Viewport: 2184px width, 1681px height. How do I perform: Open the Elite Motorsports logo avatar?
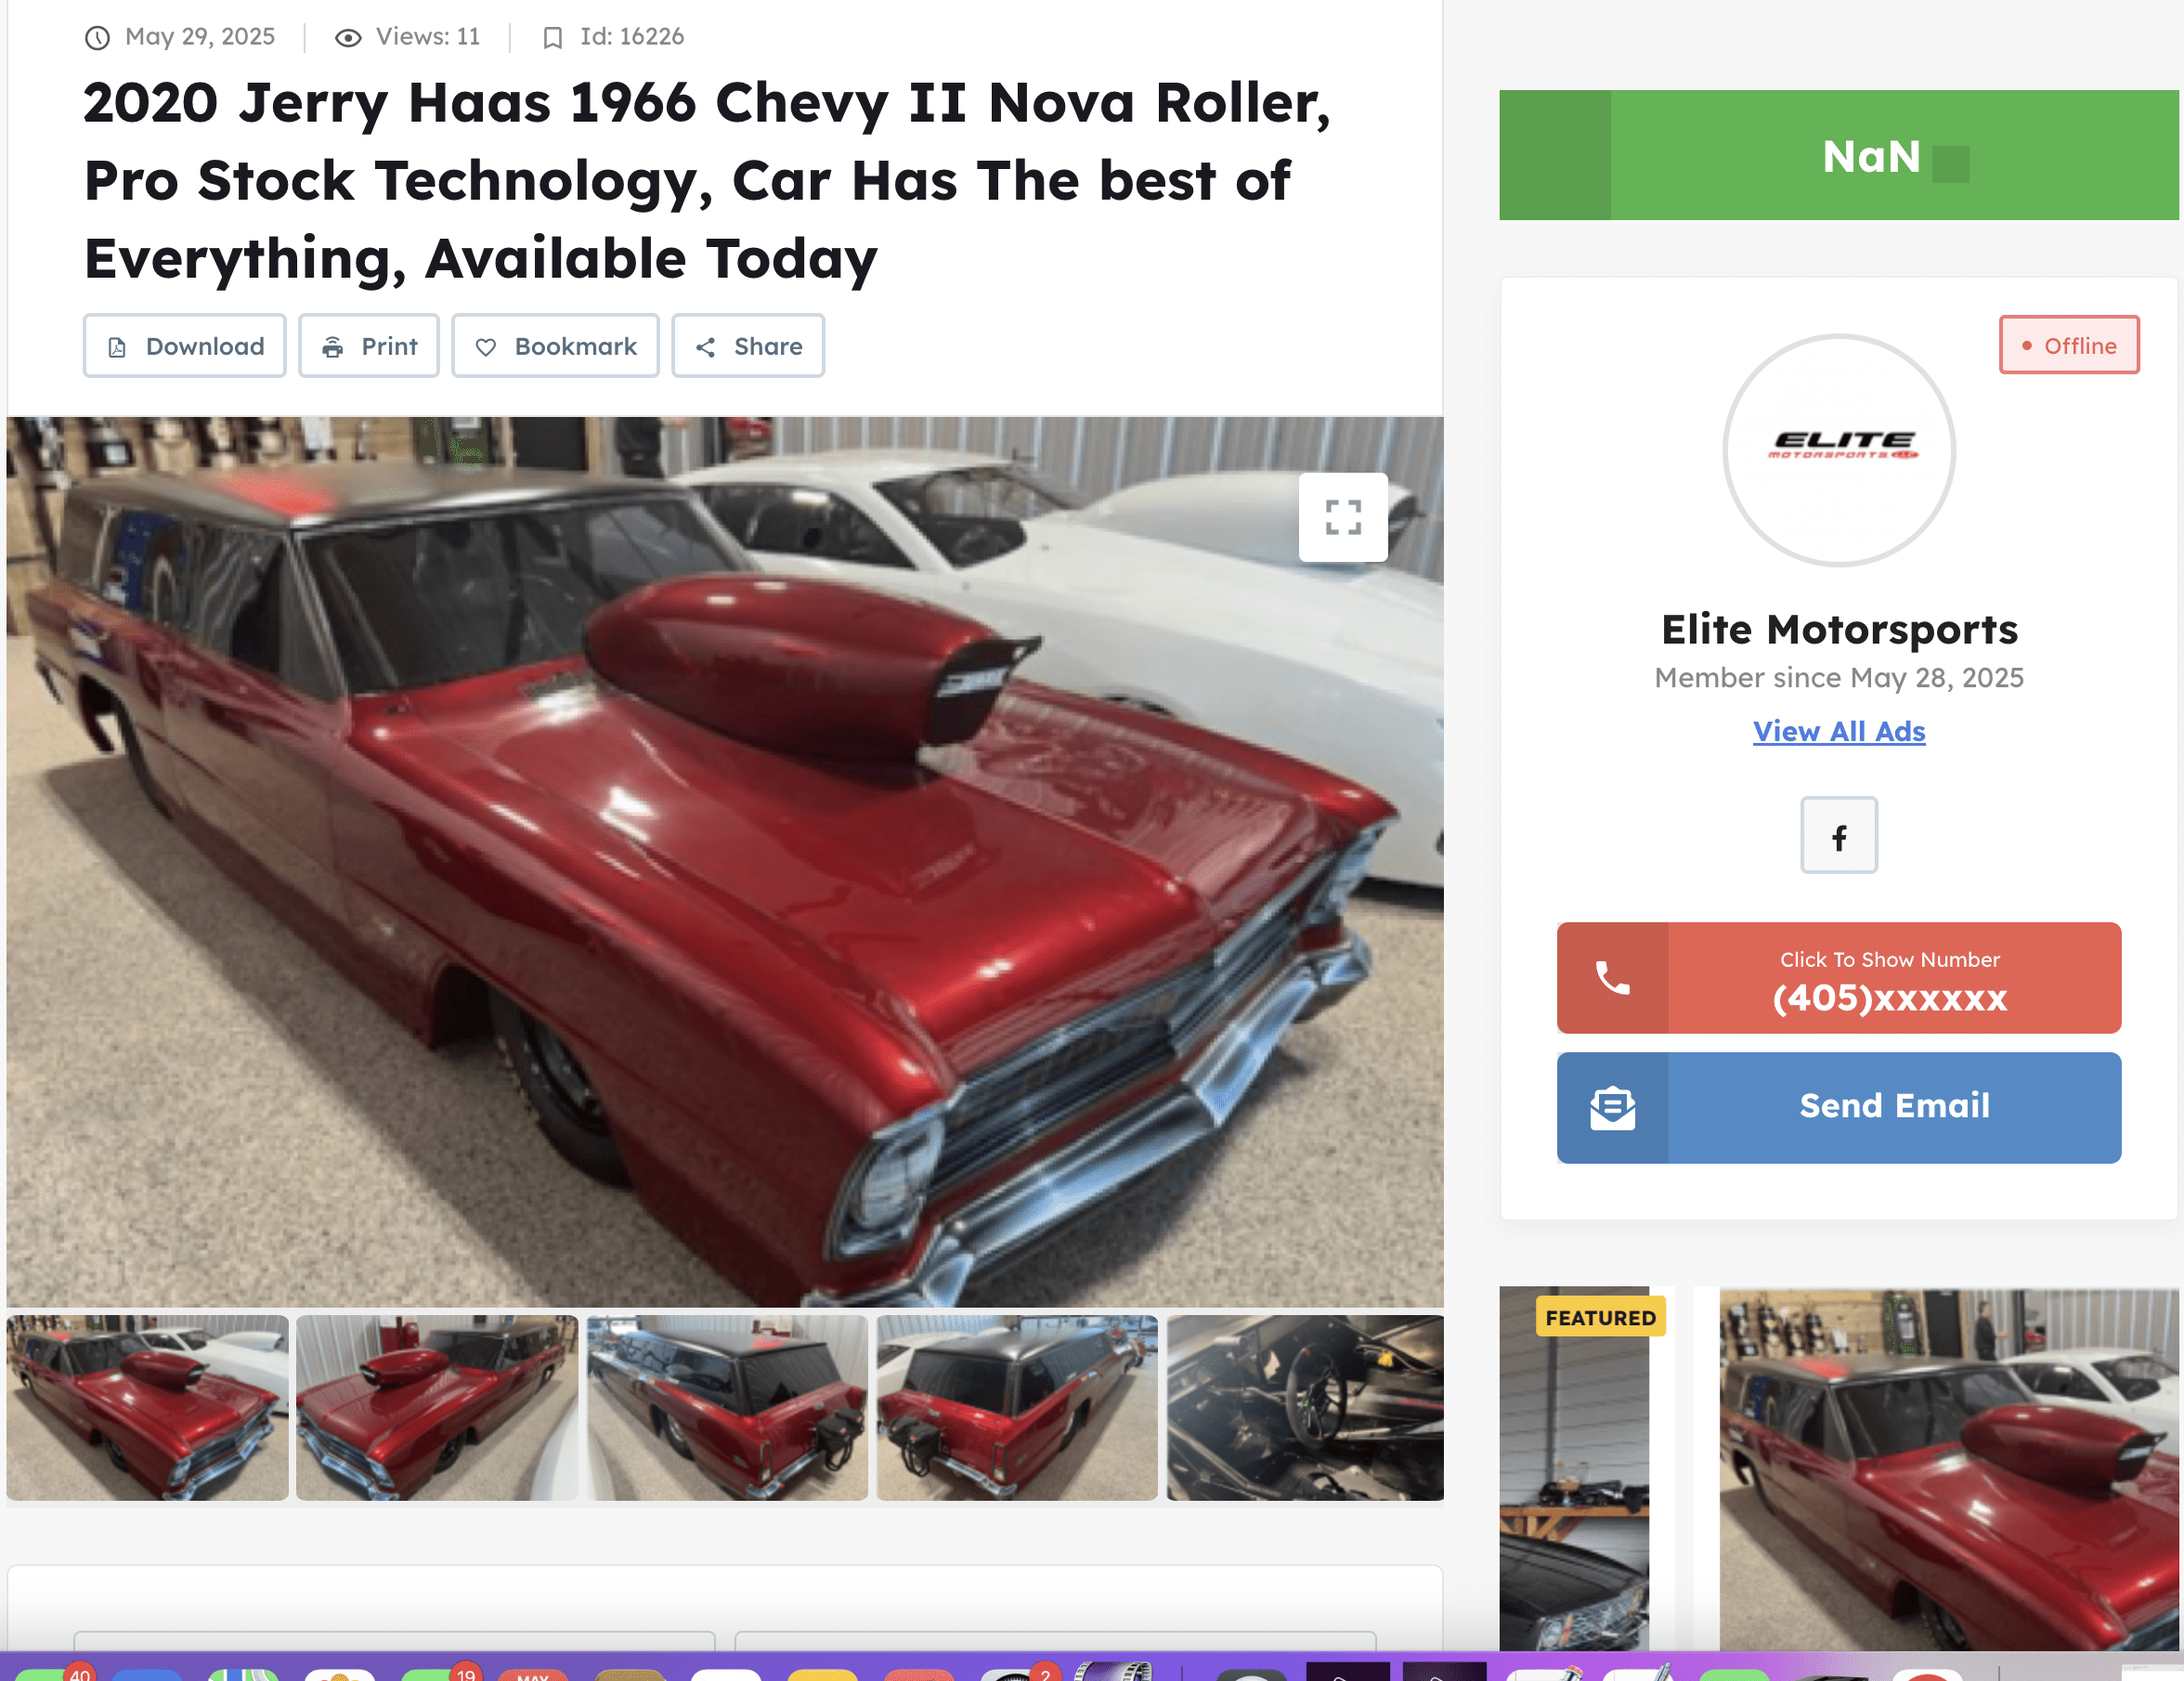point(1838,450)
